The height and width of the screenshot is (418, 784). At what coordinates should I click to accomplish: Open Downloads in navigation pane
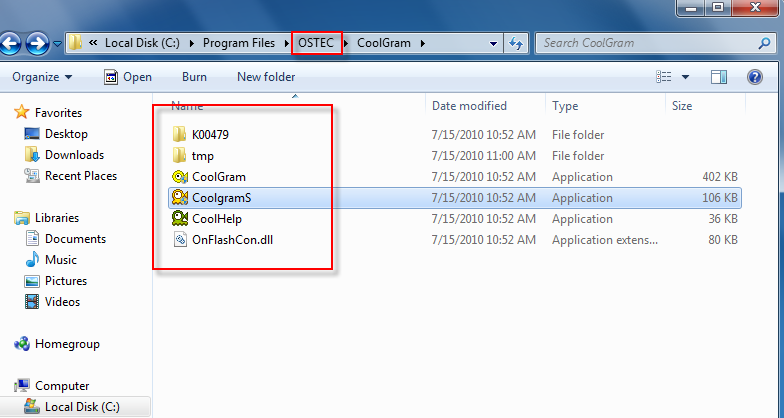74,155
